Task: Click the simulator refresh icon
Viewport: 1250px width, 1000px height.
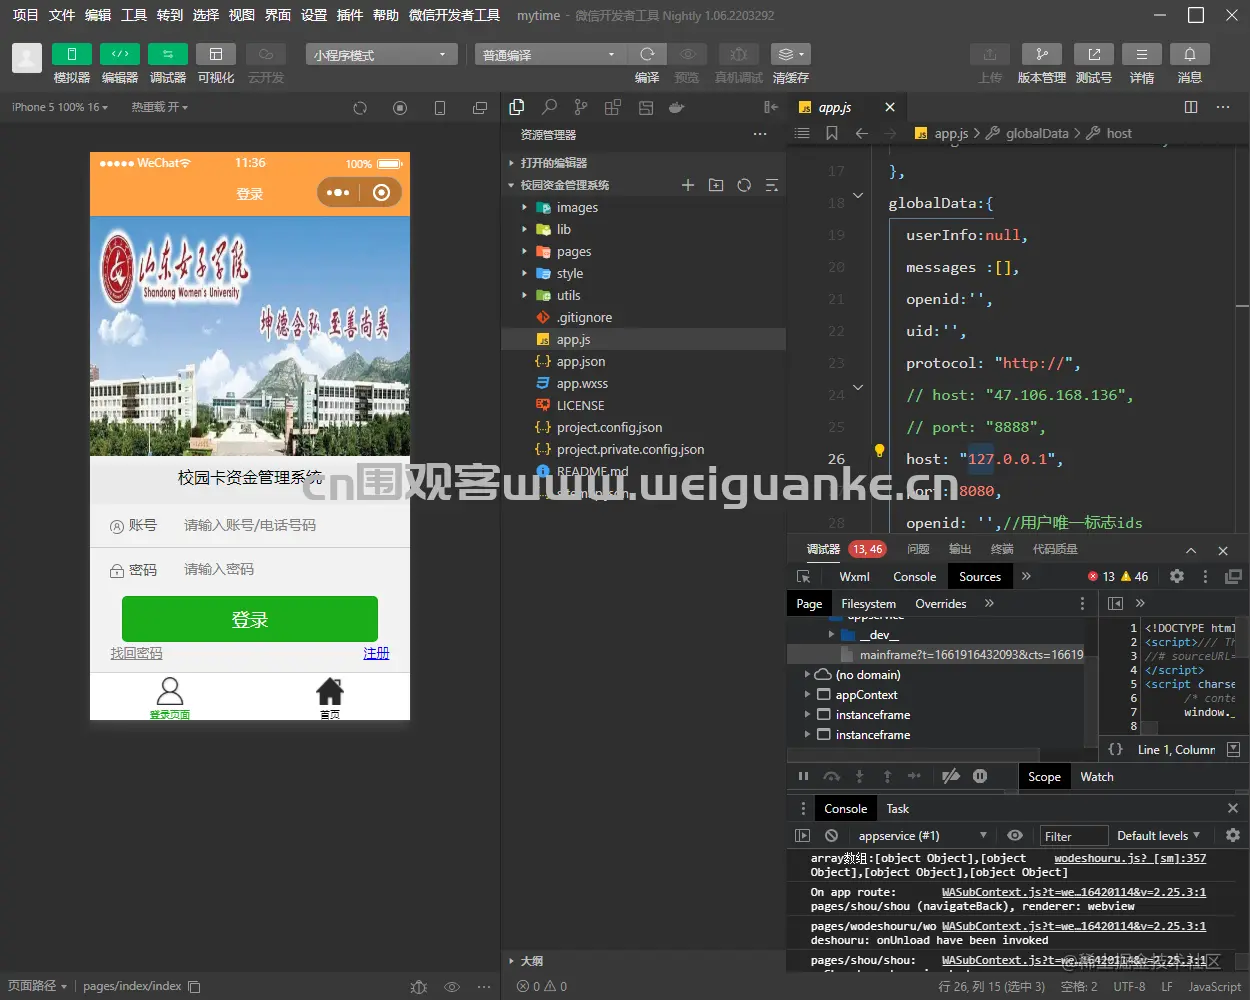Action: (x=360, y=108)
